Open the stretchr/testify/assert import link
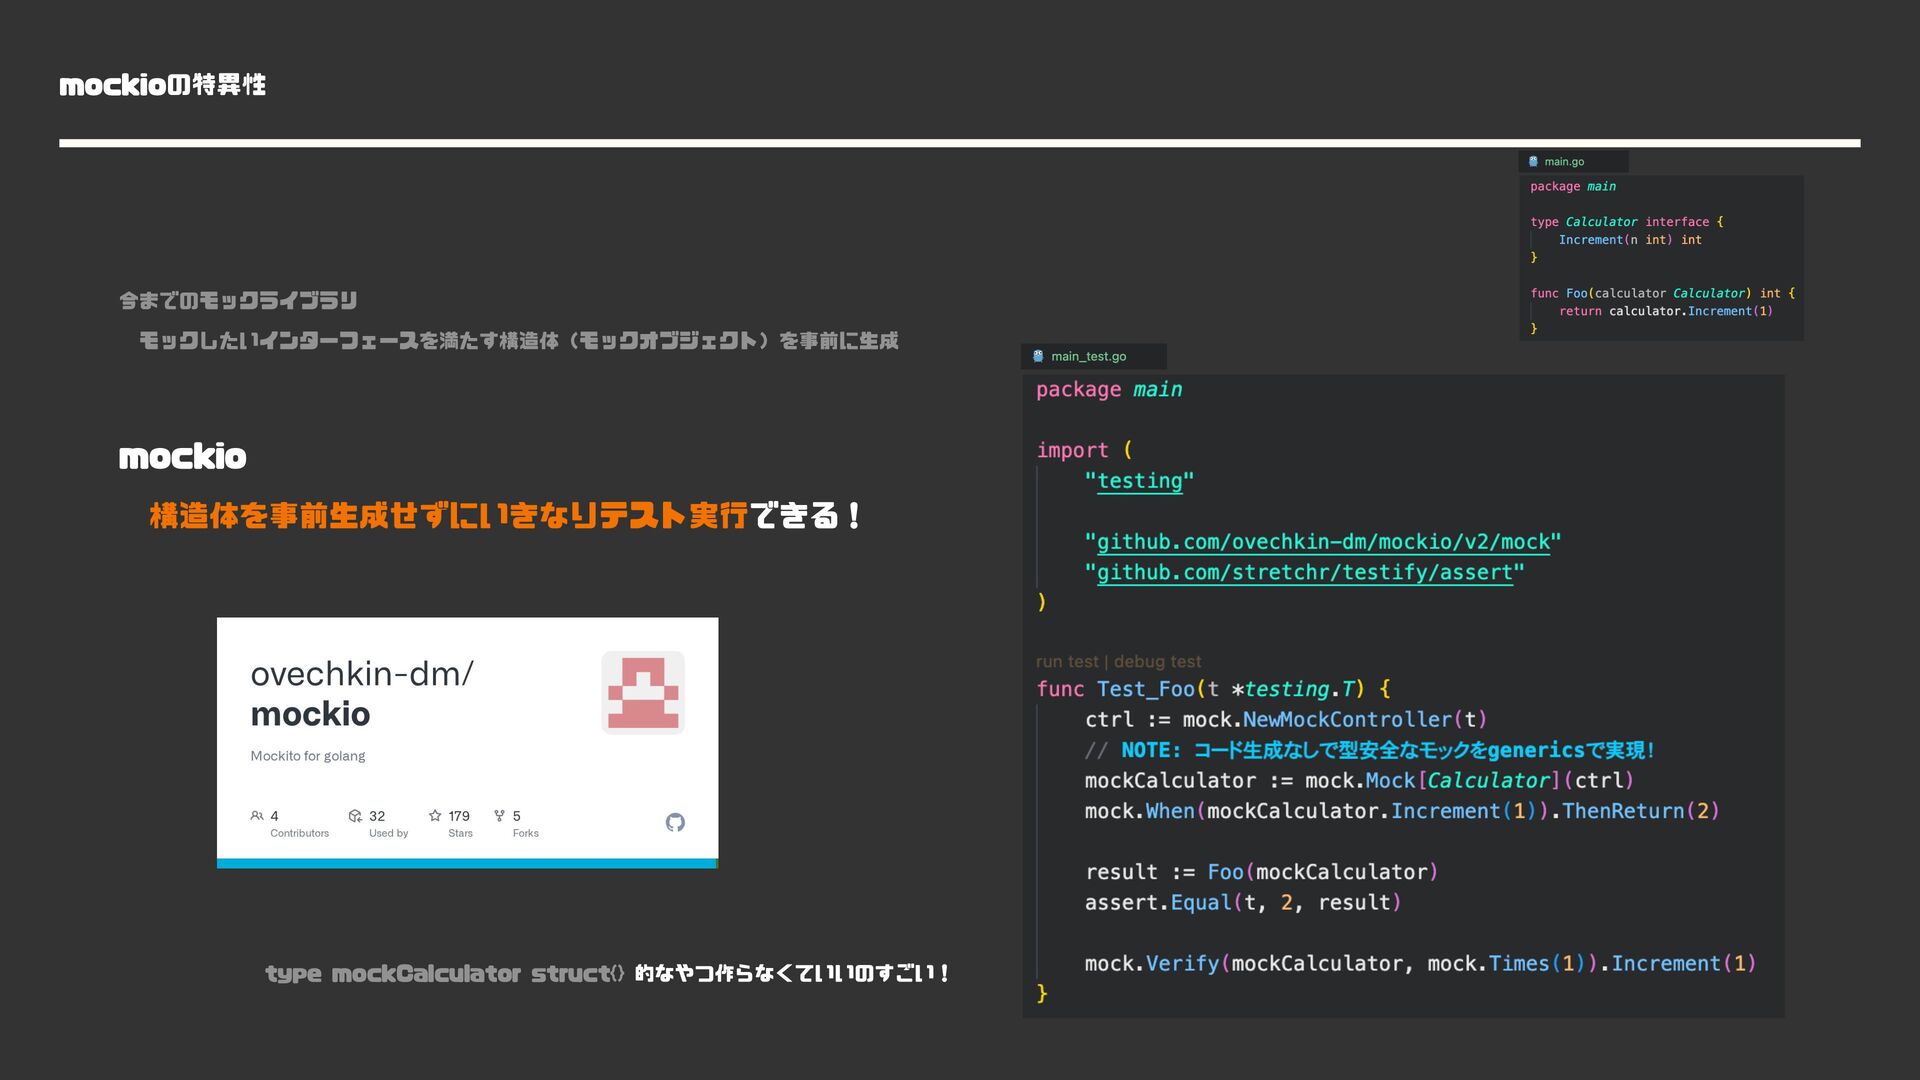The image size is (1920, 1080). click(1304, 573)
